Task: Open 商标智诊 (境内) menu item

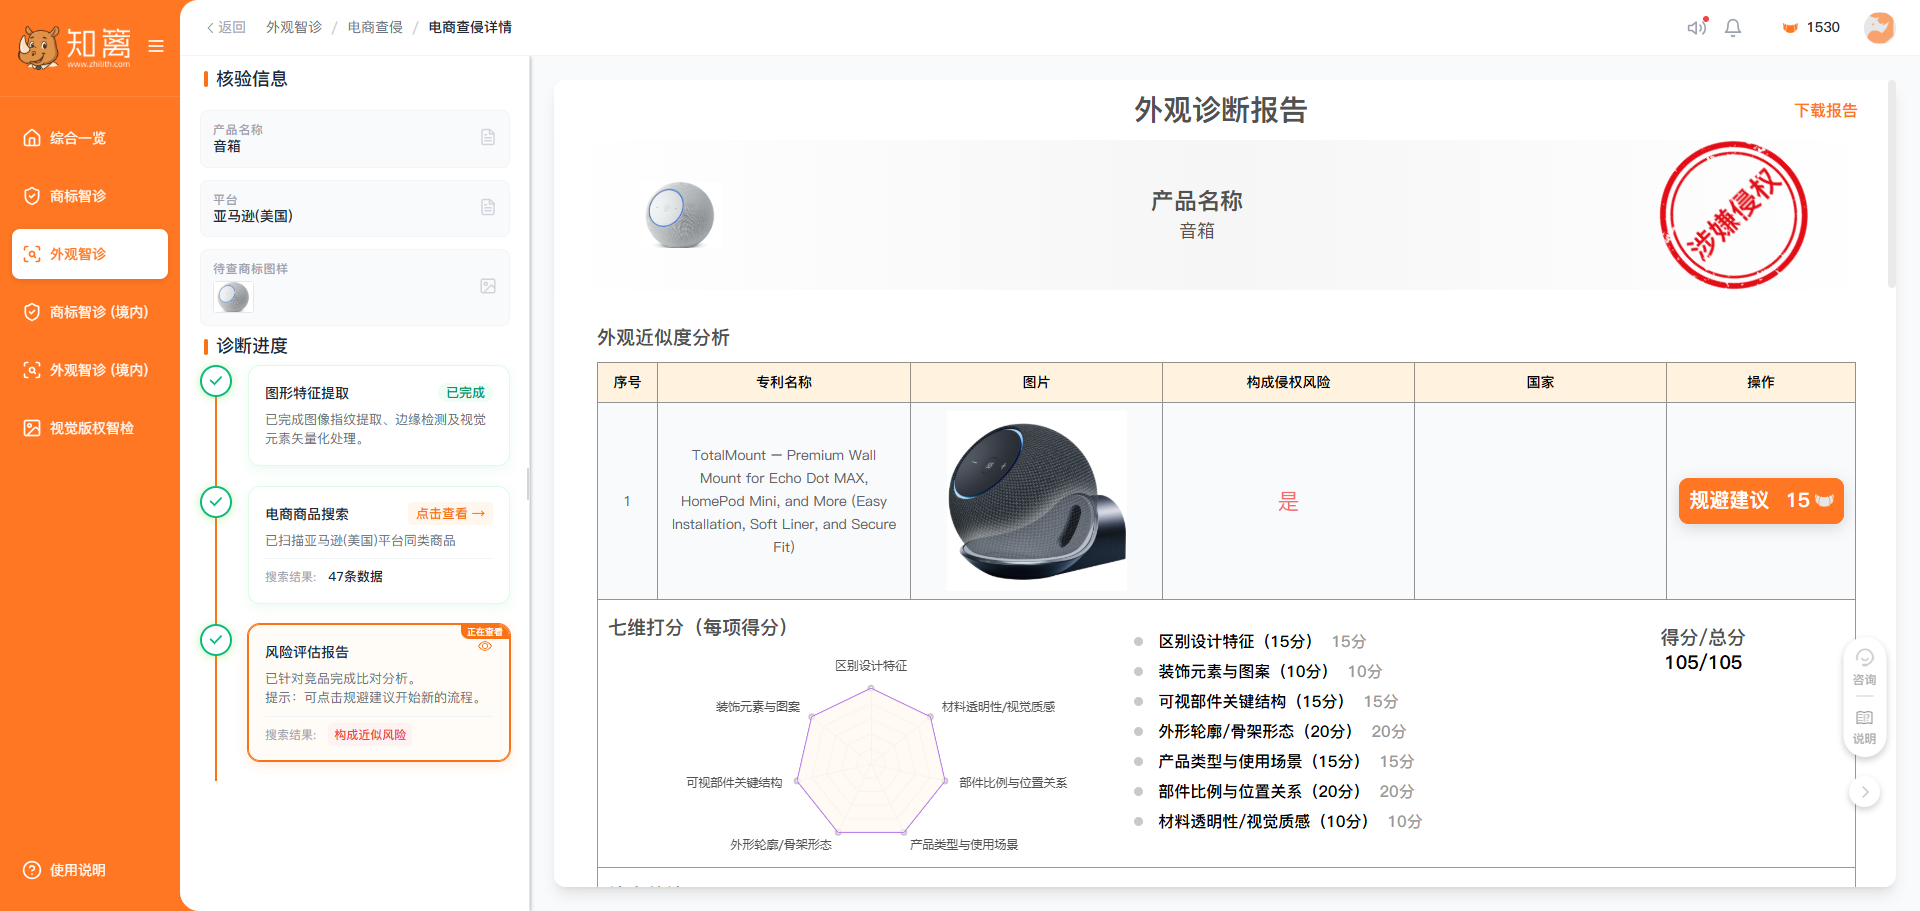Action: (90, 312)
